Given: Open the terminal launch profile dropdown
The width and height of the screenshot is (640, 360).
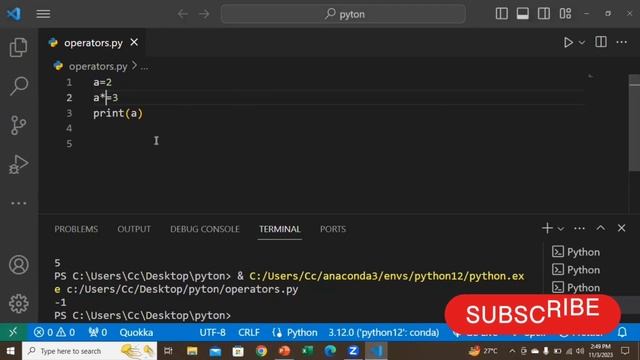Looking at the screenshot, I should pyautogui.click(x=561, y=229).
